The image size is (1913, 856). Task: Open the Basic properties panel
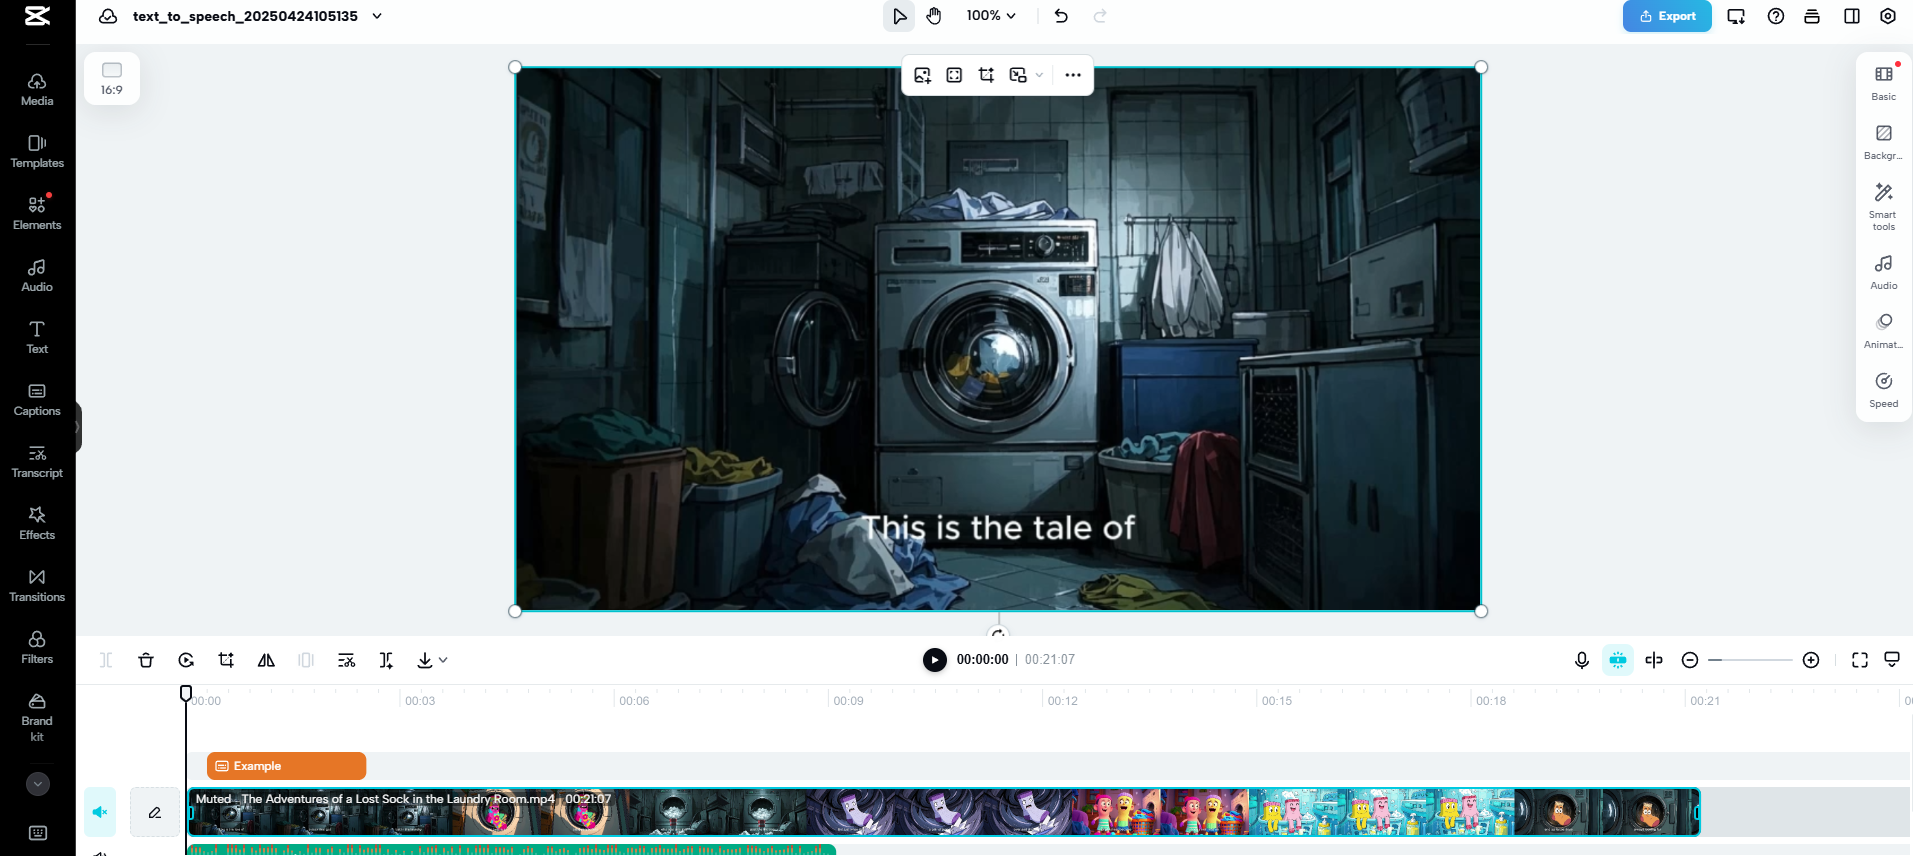[x=1884, y=82]
